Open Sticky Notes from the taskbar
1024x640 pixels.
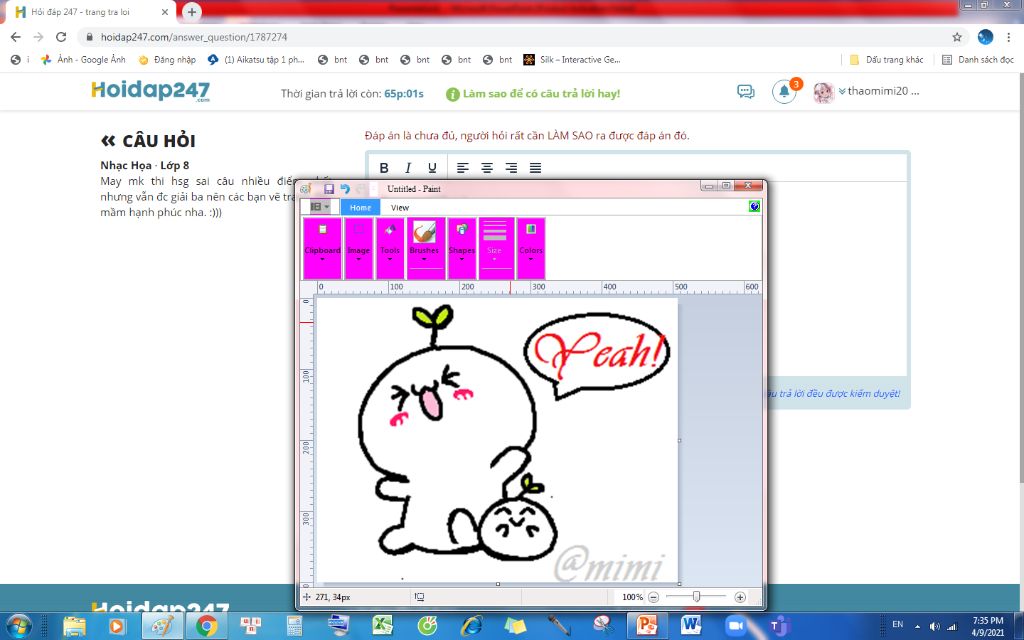515,625
